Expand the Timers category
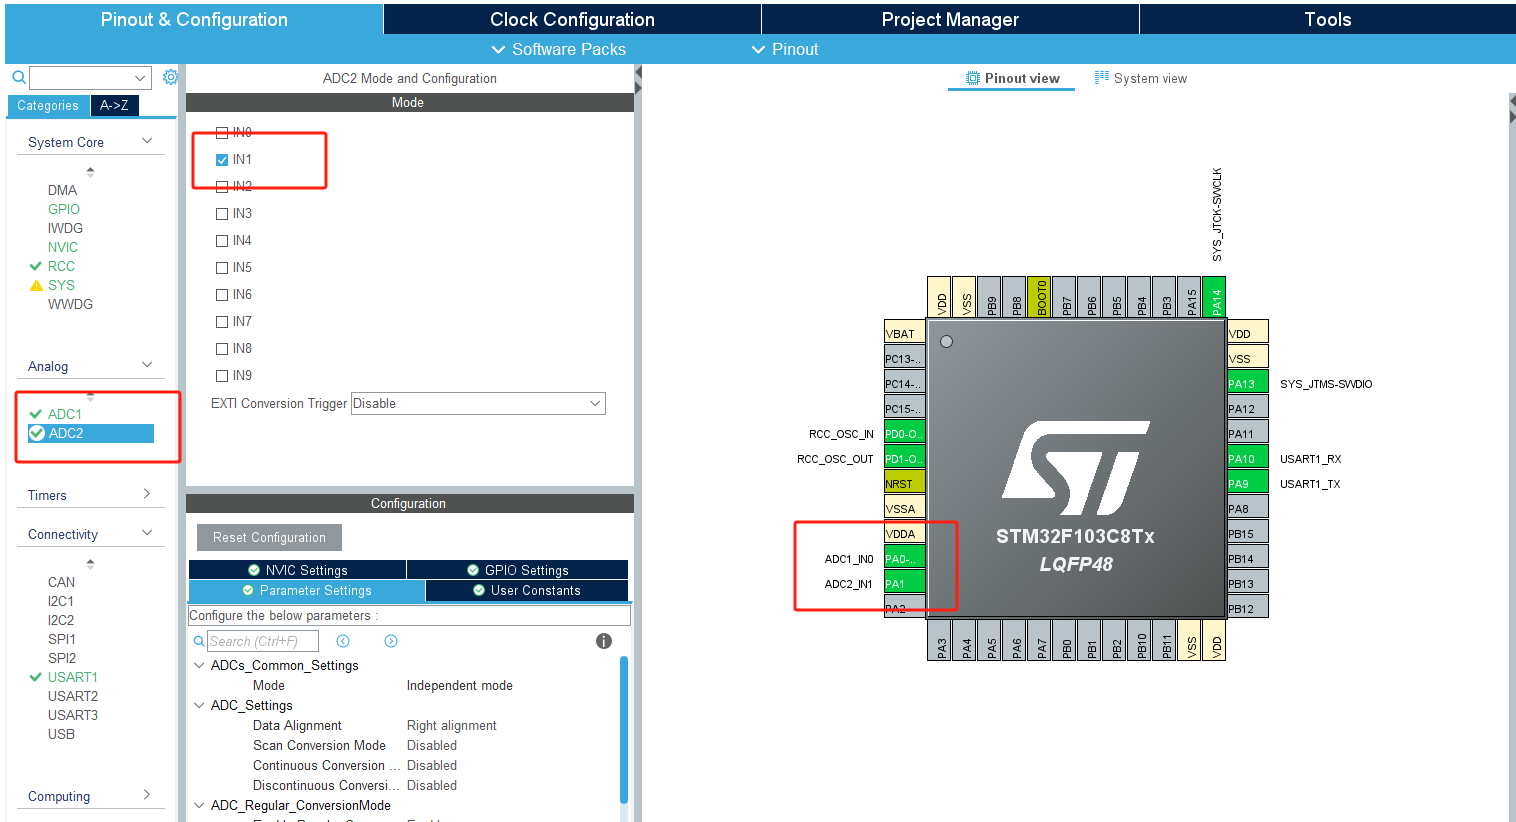1516x822 pixels. click(x=147, y=494)
